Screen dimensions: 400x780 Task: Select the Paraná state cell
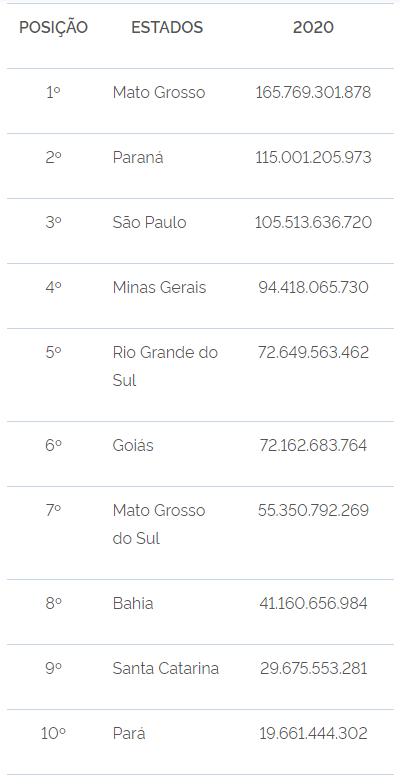(138, 157)
